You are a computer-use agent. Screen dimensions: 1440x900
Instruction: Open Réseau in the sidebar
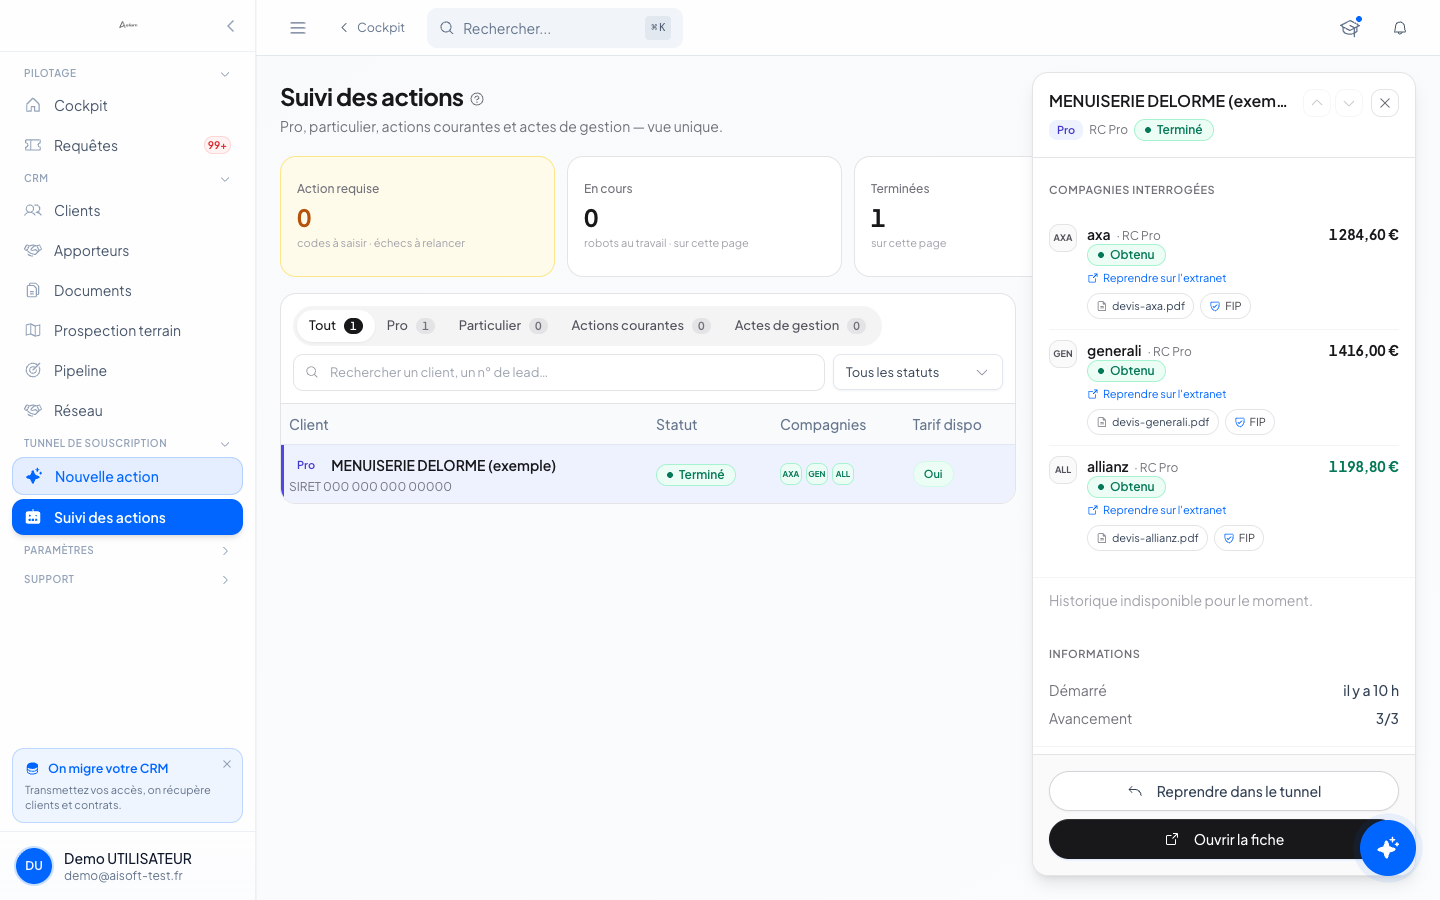127,411
